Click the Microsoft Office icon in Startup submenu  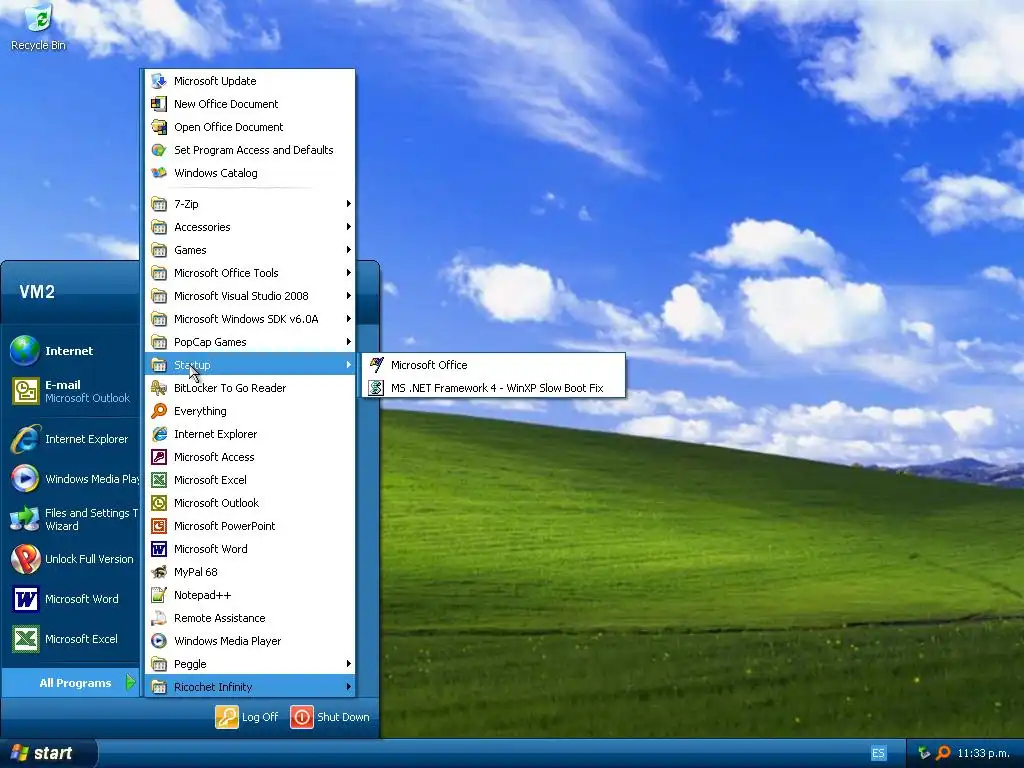(x=376, y=364)
